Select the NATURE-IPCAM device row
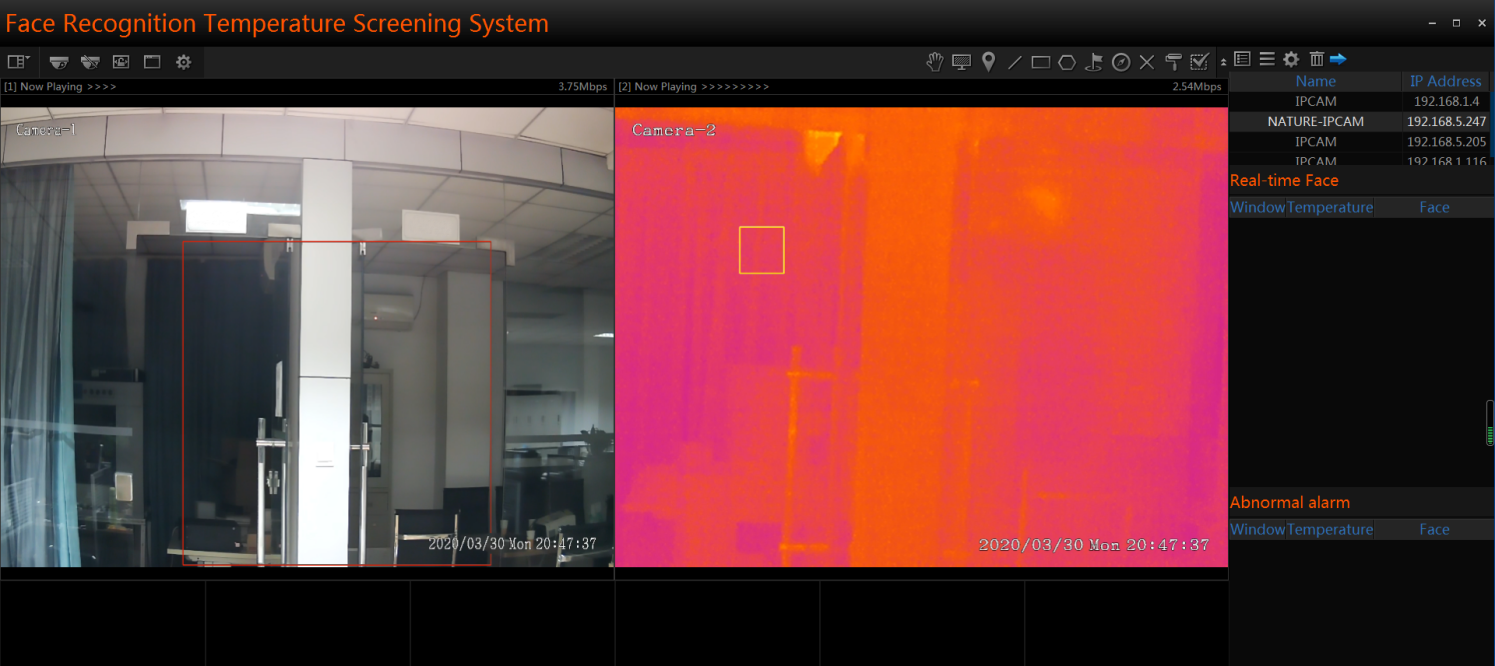 point(1358,121)
